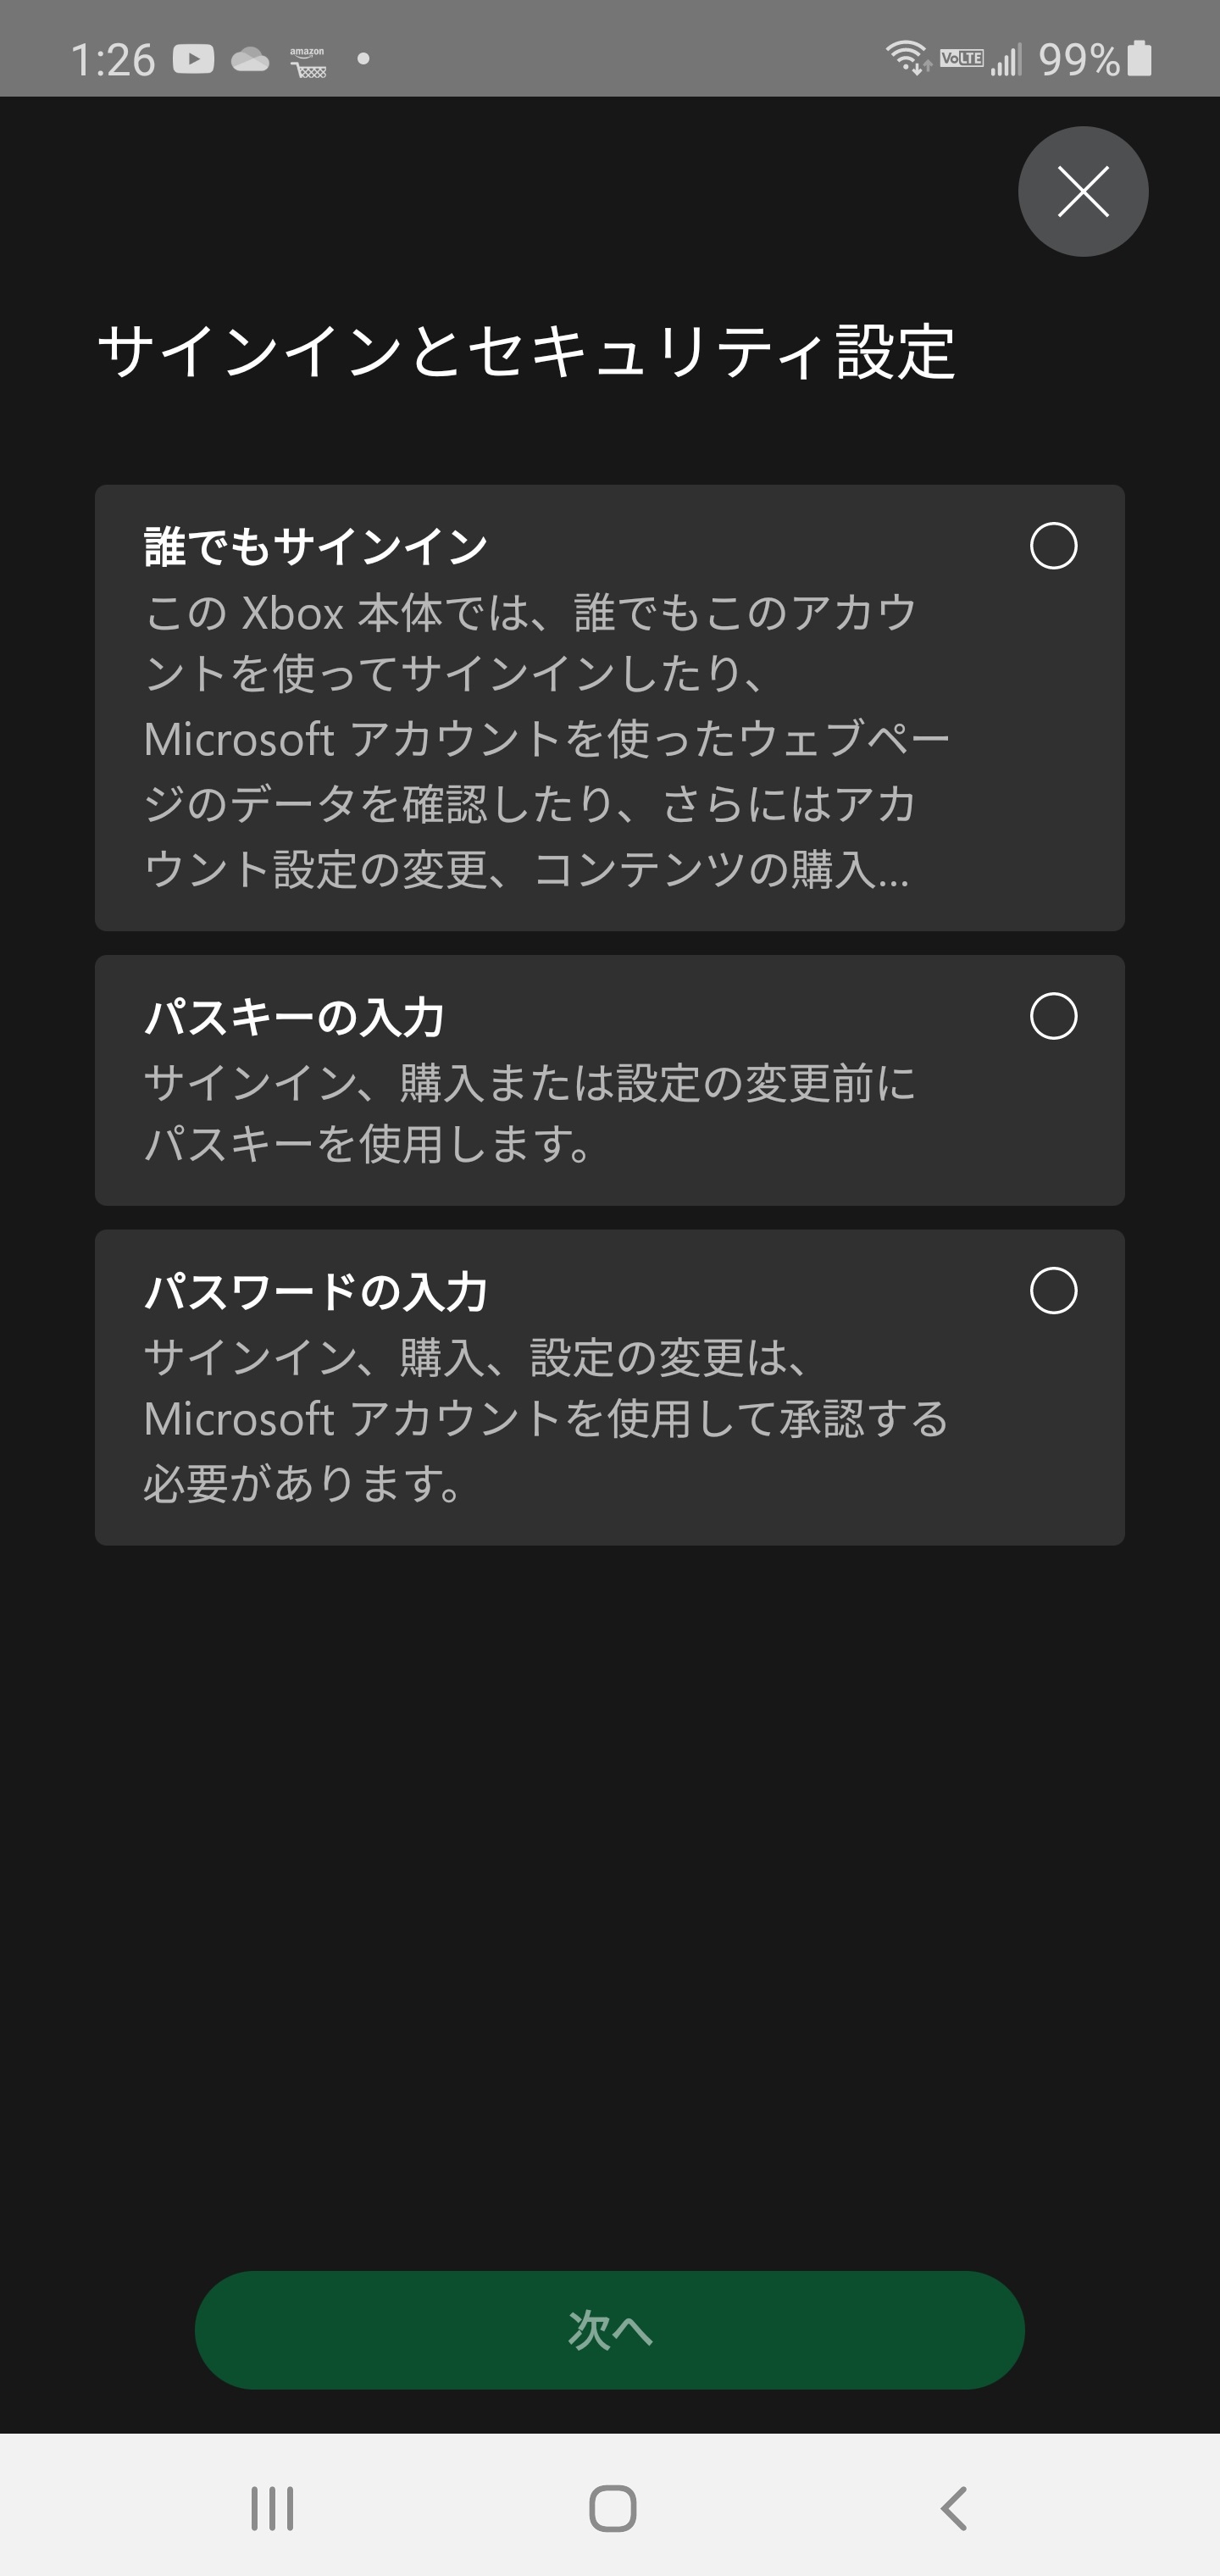Tap the password description mentioning Microsoft アカウントを使用して承認
1220x2576 pixels.
546,1419
